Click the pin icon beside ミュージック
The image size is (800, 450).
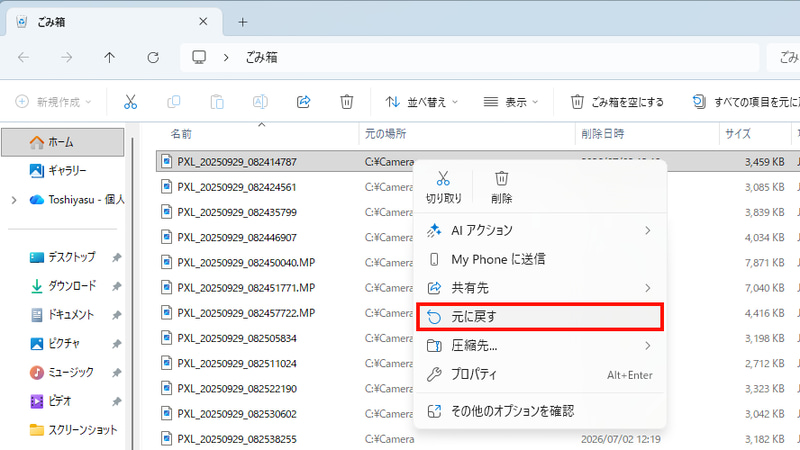click(x=116, y=373)
